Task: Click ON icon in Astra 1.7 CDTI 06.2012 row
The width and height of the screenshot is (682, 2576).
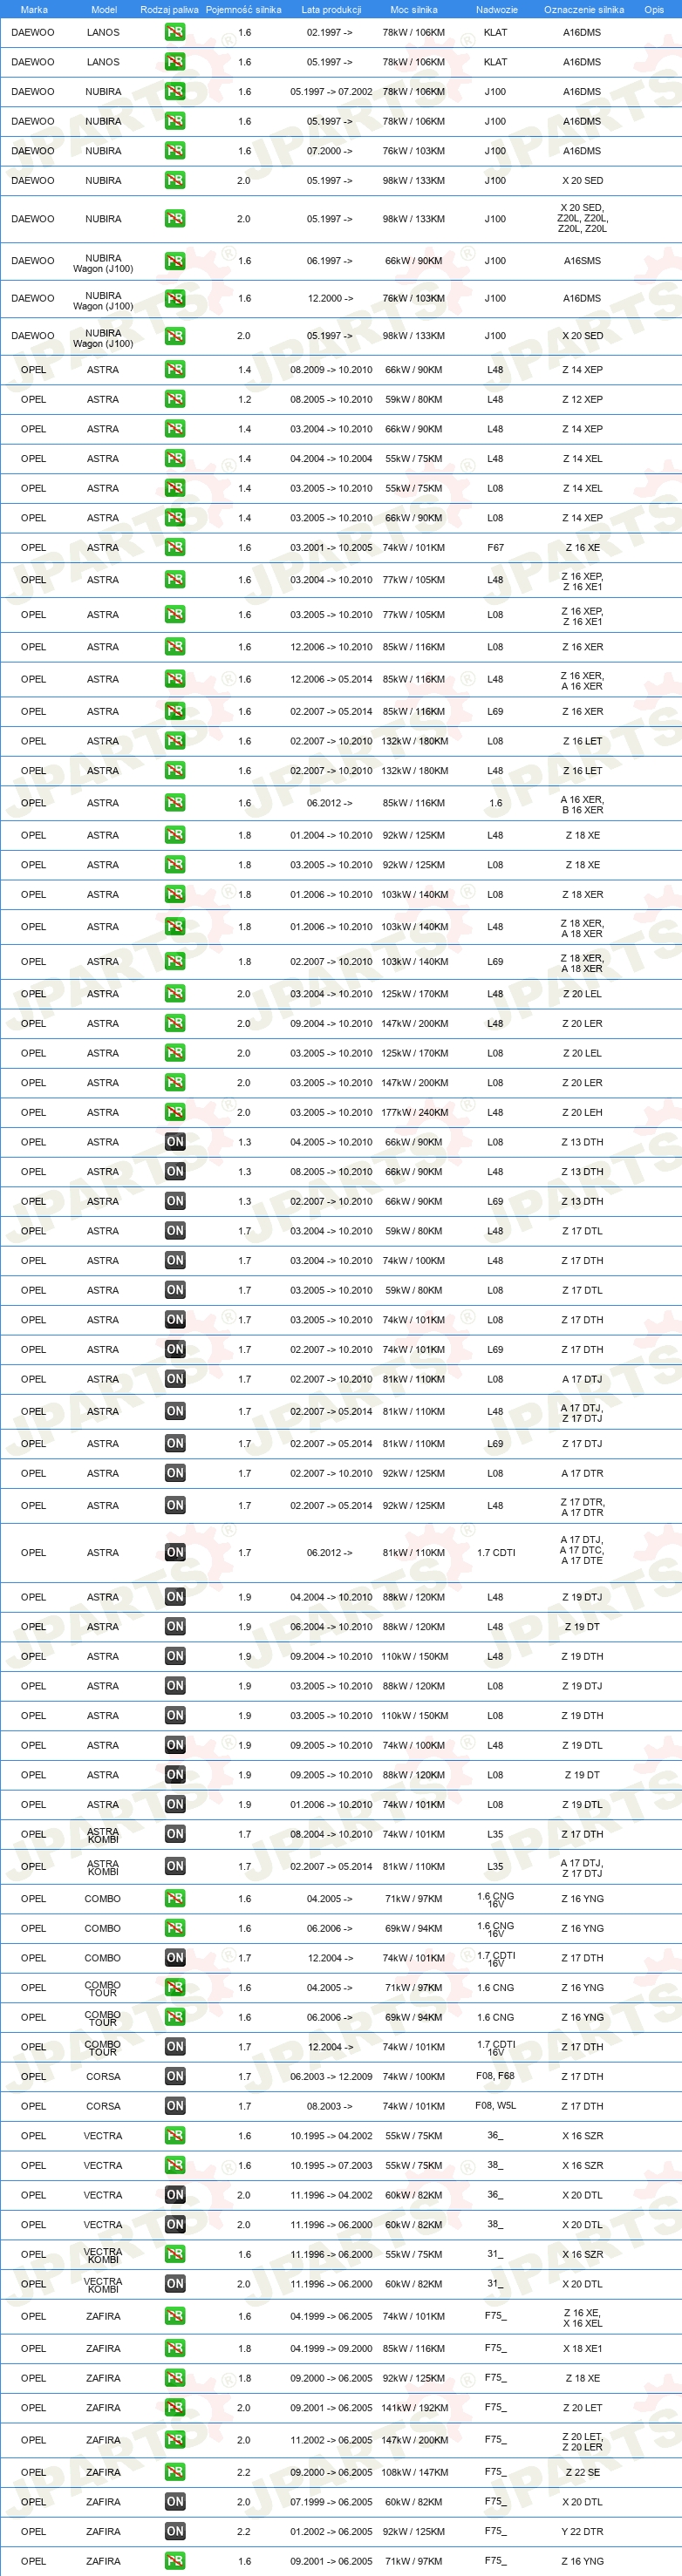Action: point(175,1552)
